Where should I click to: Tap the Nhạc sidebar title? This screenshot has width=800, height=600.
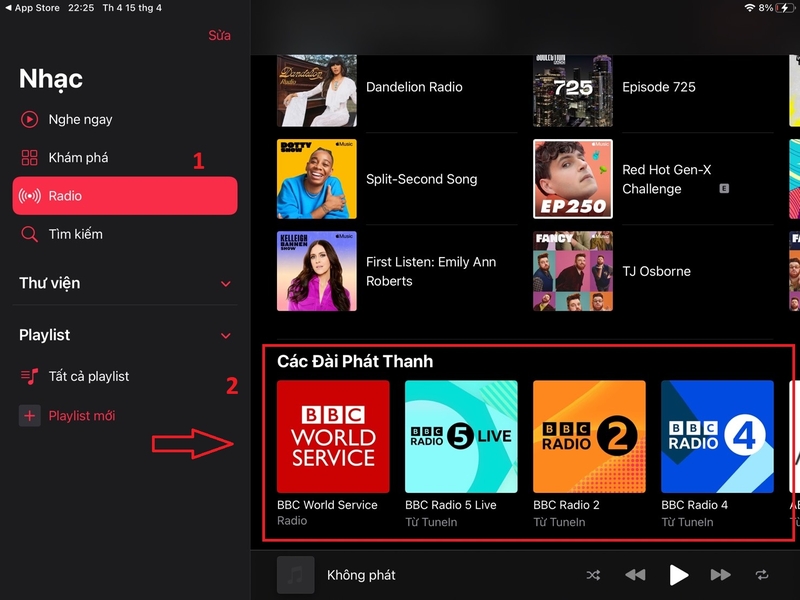click(51, 79)
